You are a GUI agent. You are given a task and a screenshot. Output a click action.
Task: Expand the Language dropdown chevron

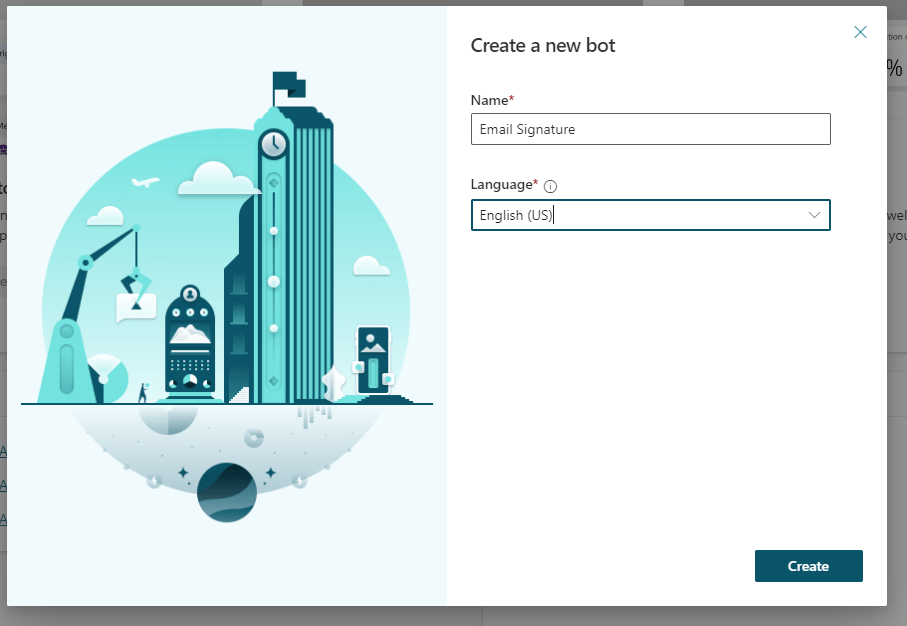[x=814, y=215]
